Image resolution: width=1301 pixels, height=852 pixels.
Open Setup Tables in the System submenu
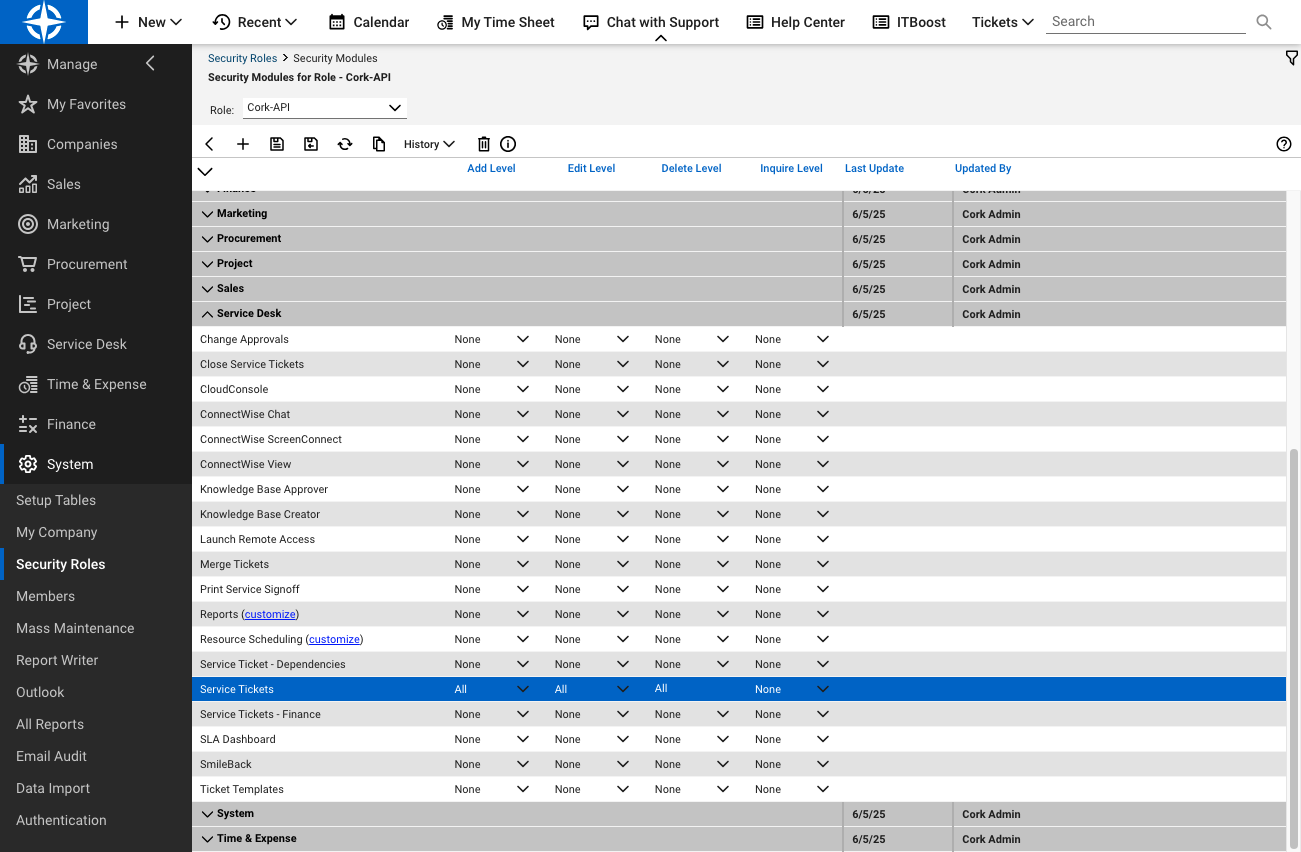pos(56,500)
